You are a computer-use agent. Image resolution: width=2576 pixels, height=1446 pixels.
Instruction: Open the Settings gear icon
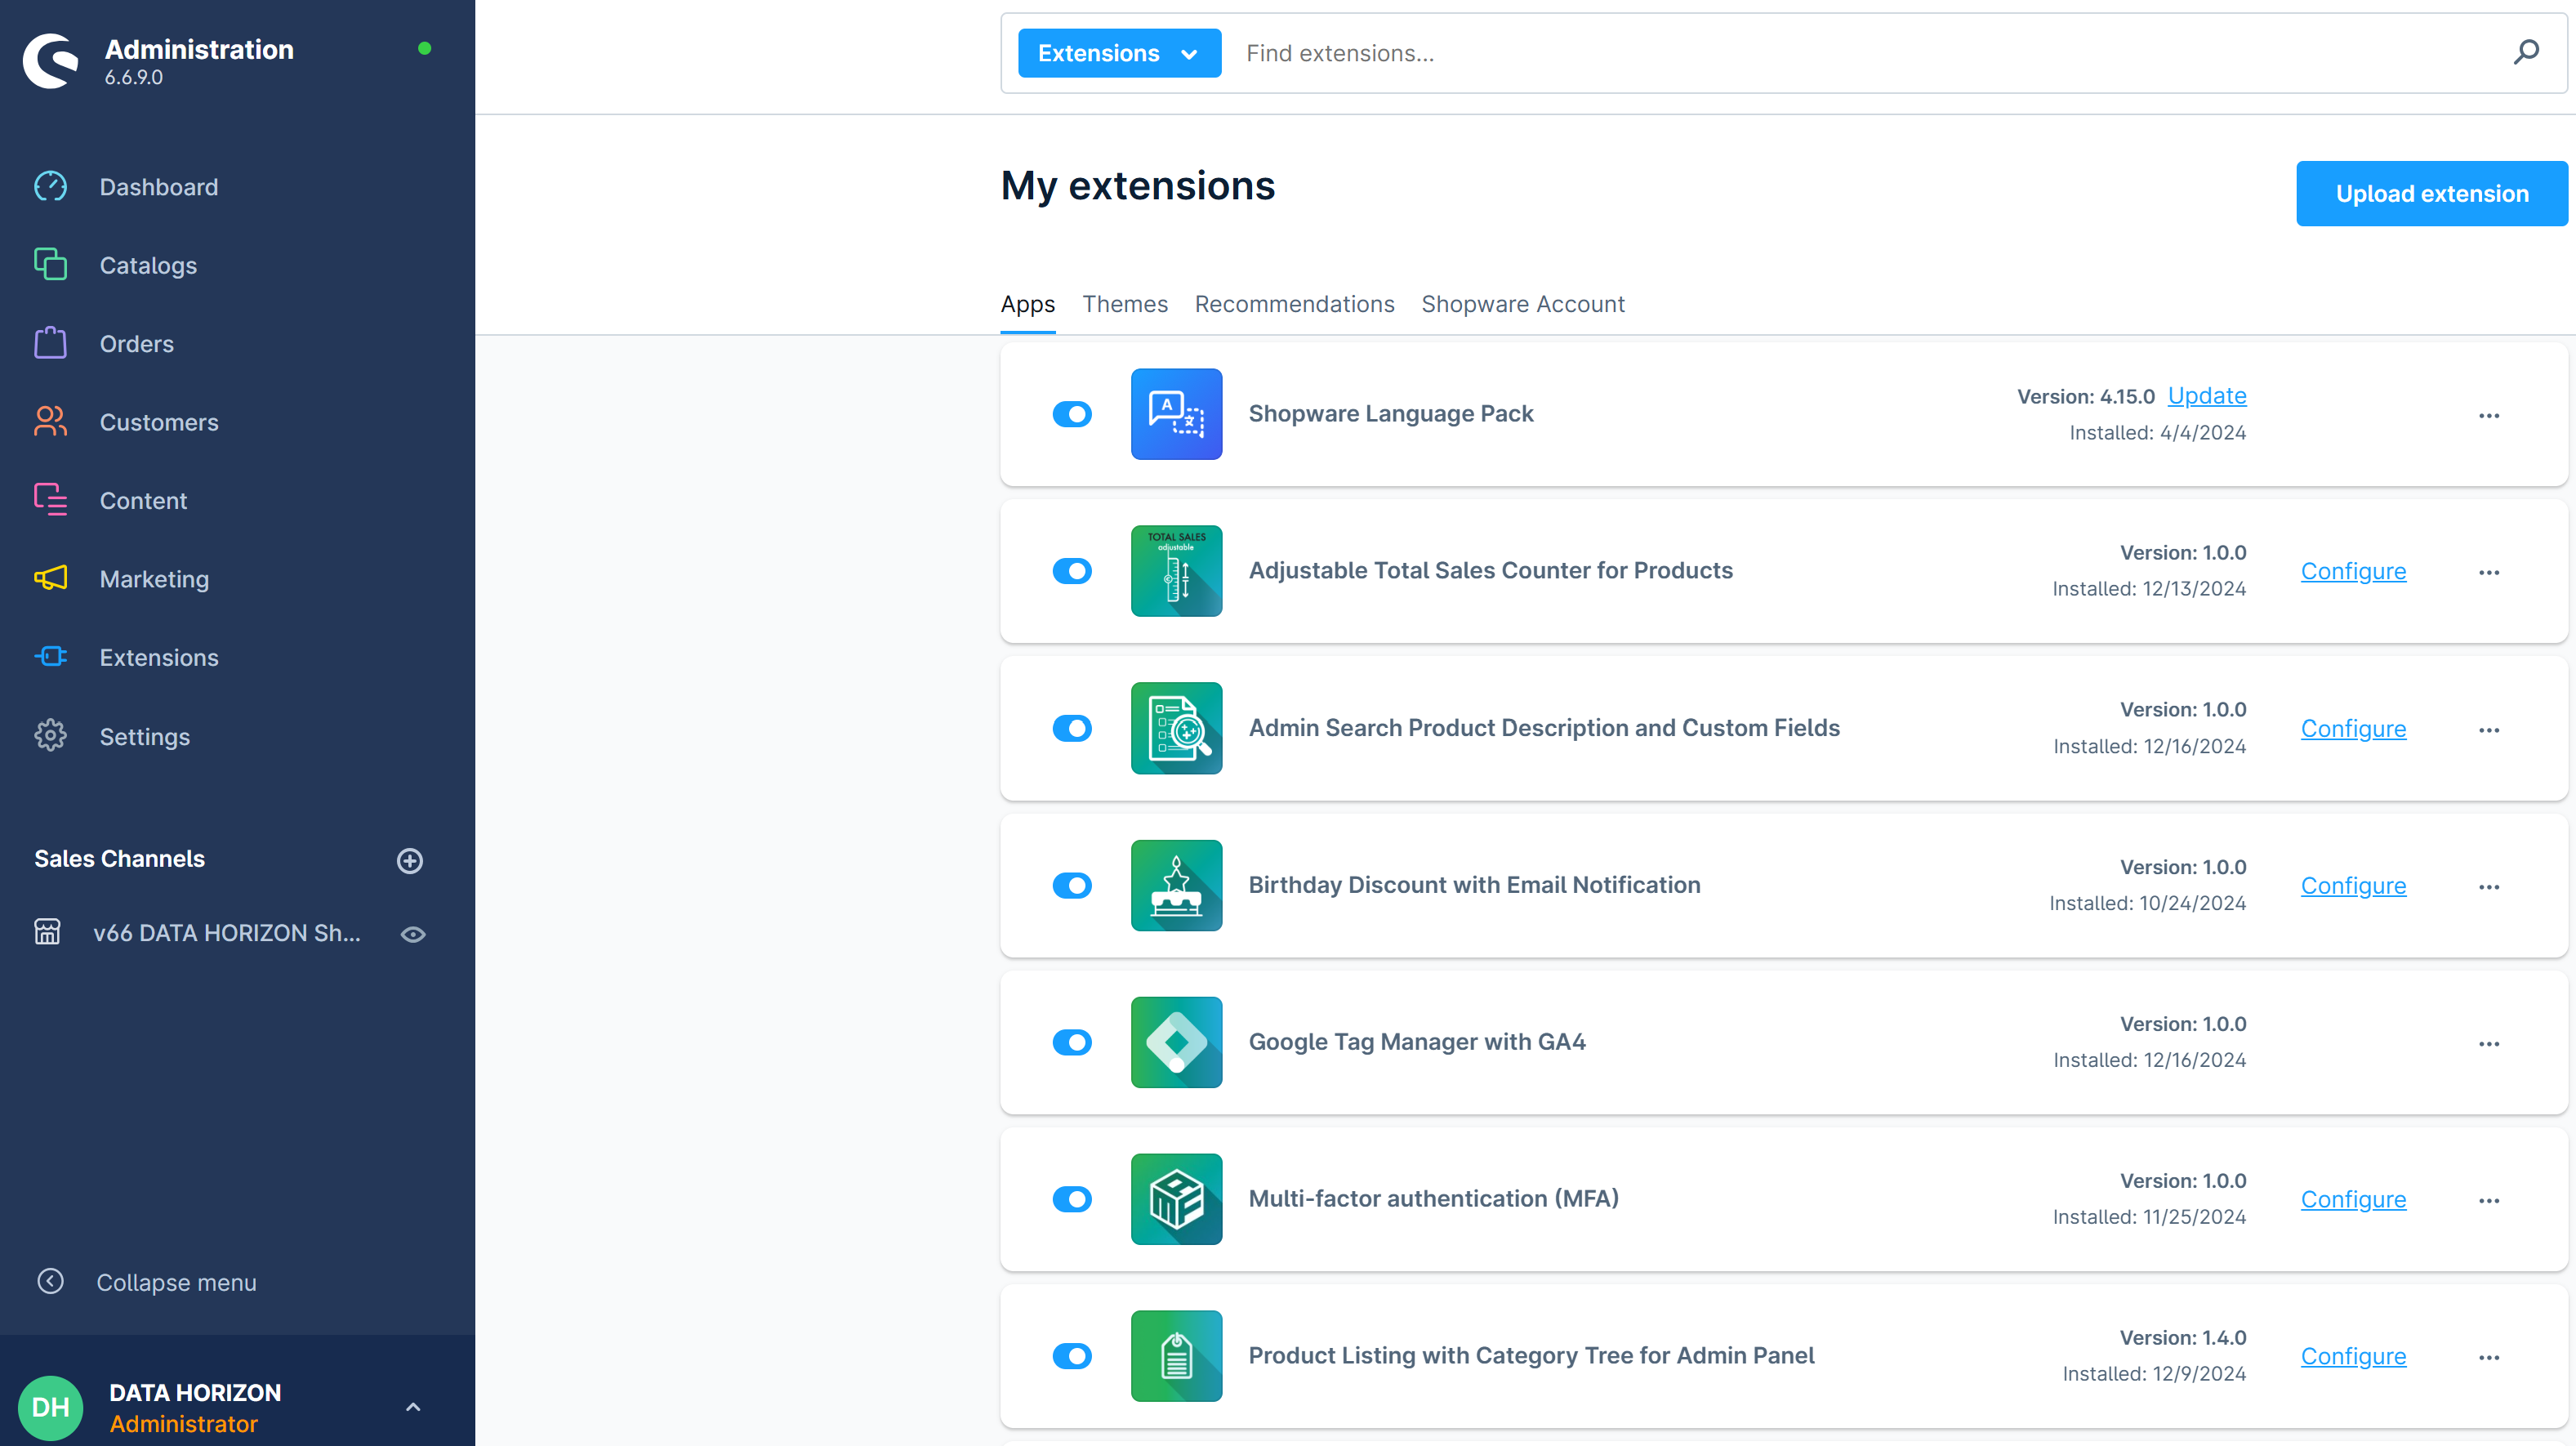point(50,736)
